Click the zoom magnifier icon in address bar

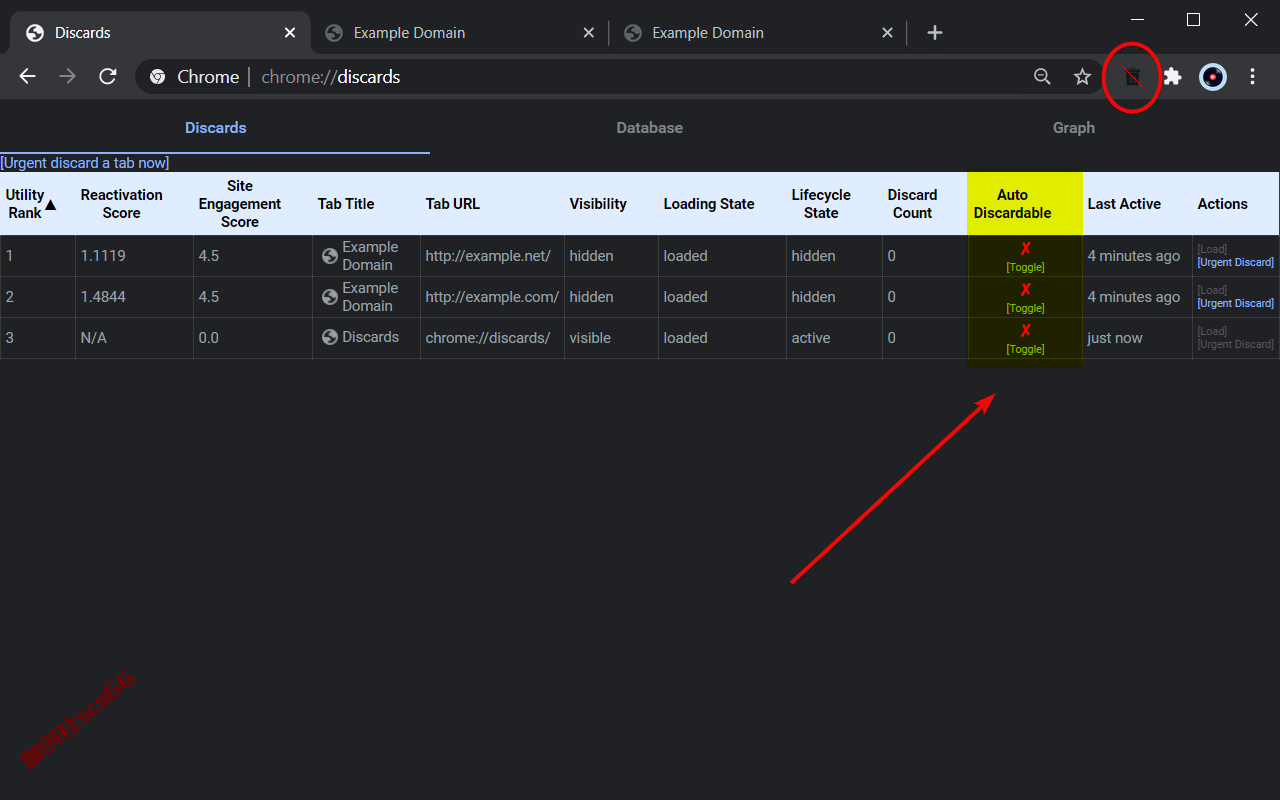point(1042,77)
